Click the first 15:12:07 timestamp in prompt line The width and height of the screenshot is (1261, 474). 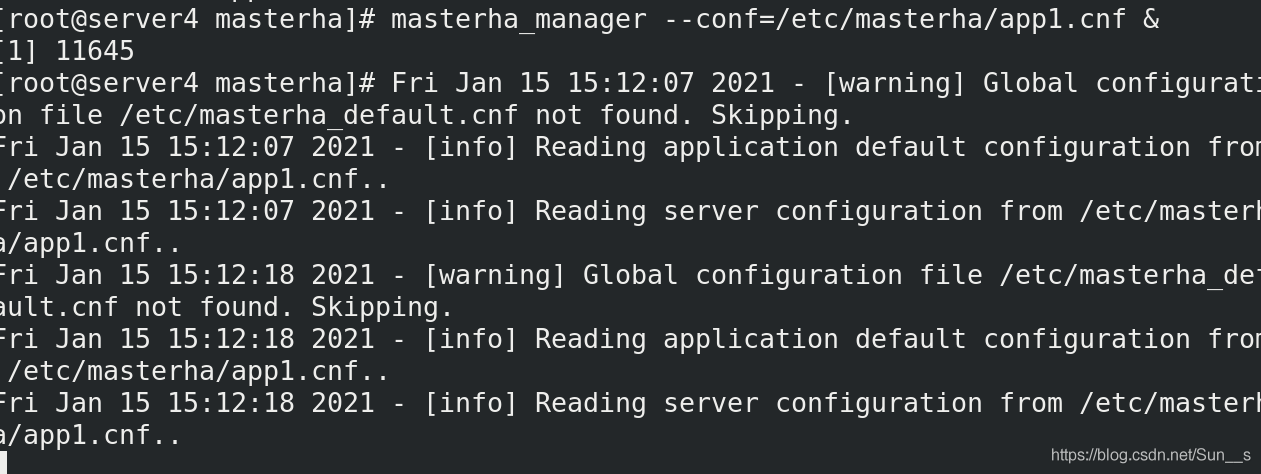pyautogui.click(x=630, y=83)
